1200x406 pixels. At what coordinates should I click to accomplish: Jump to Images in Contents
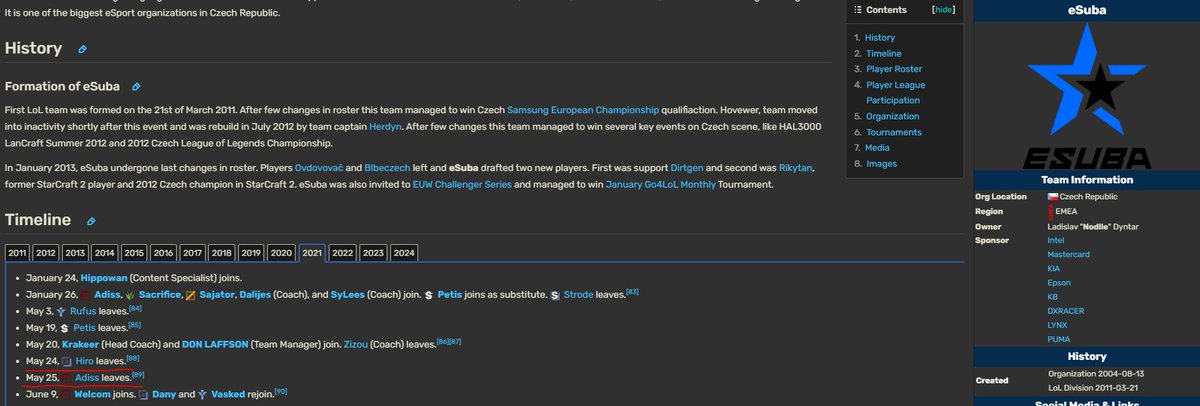tap(881, 164)
